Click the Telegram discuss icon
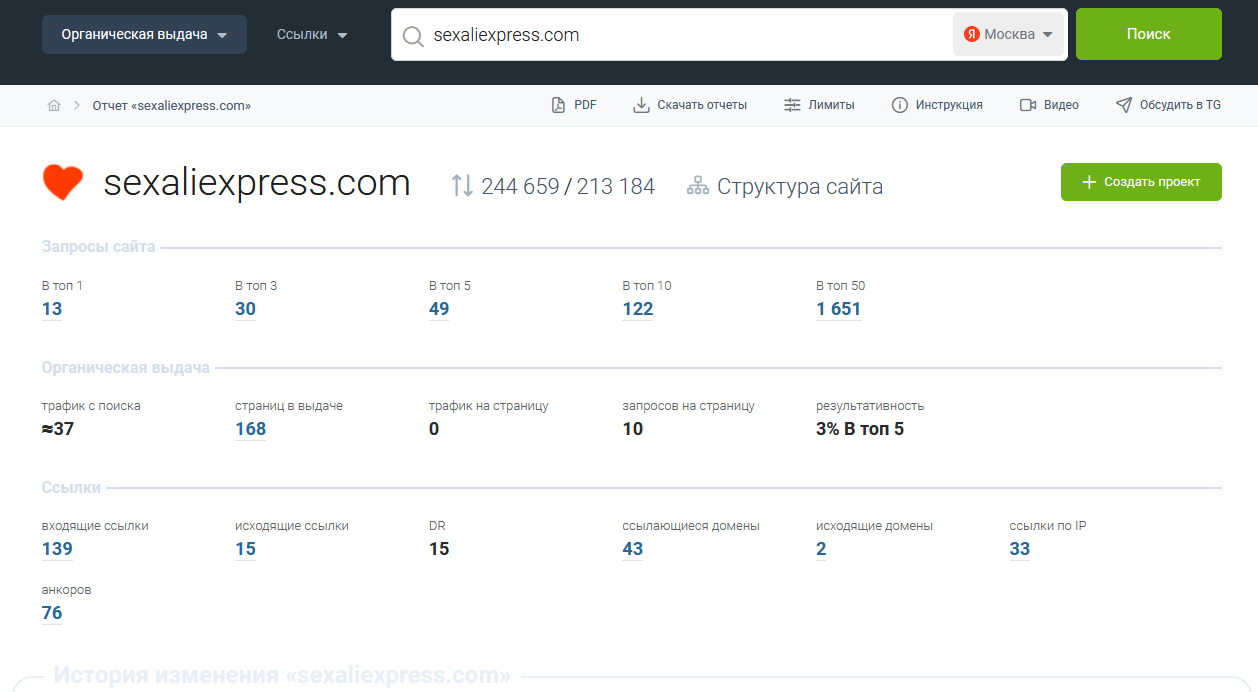 point(1123,105)
